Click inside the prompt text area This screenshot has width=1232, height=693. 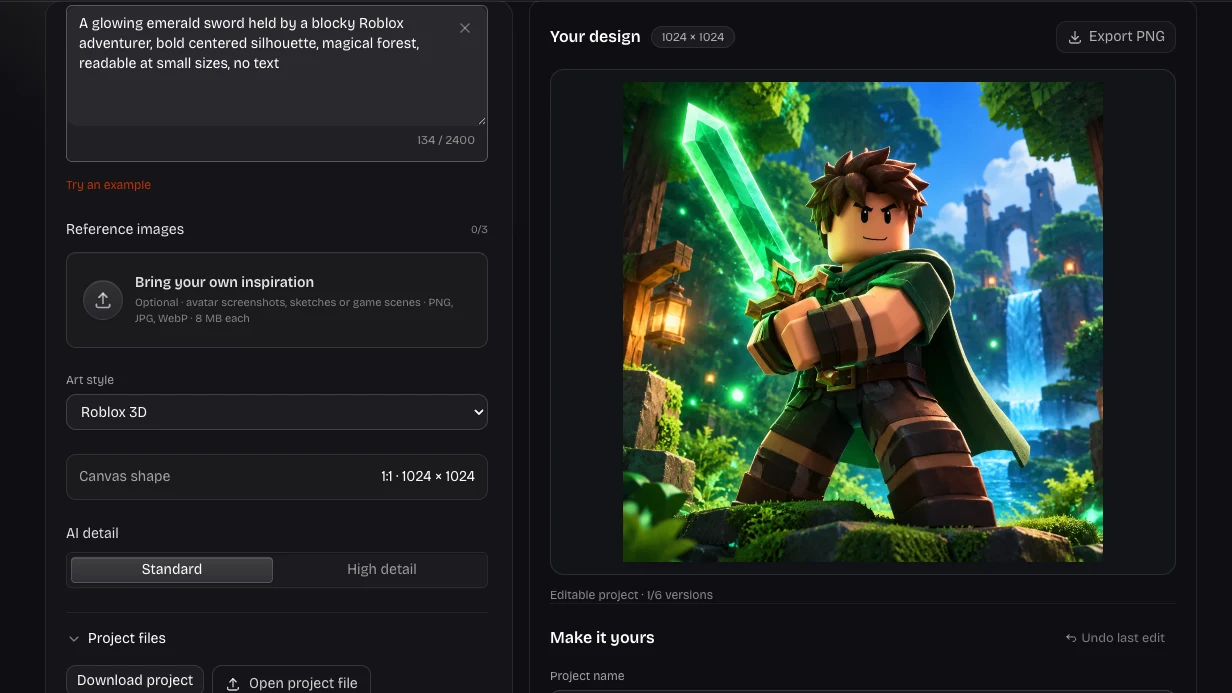tap(277, 66)
